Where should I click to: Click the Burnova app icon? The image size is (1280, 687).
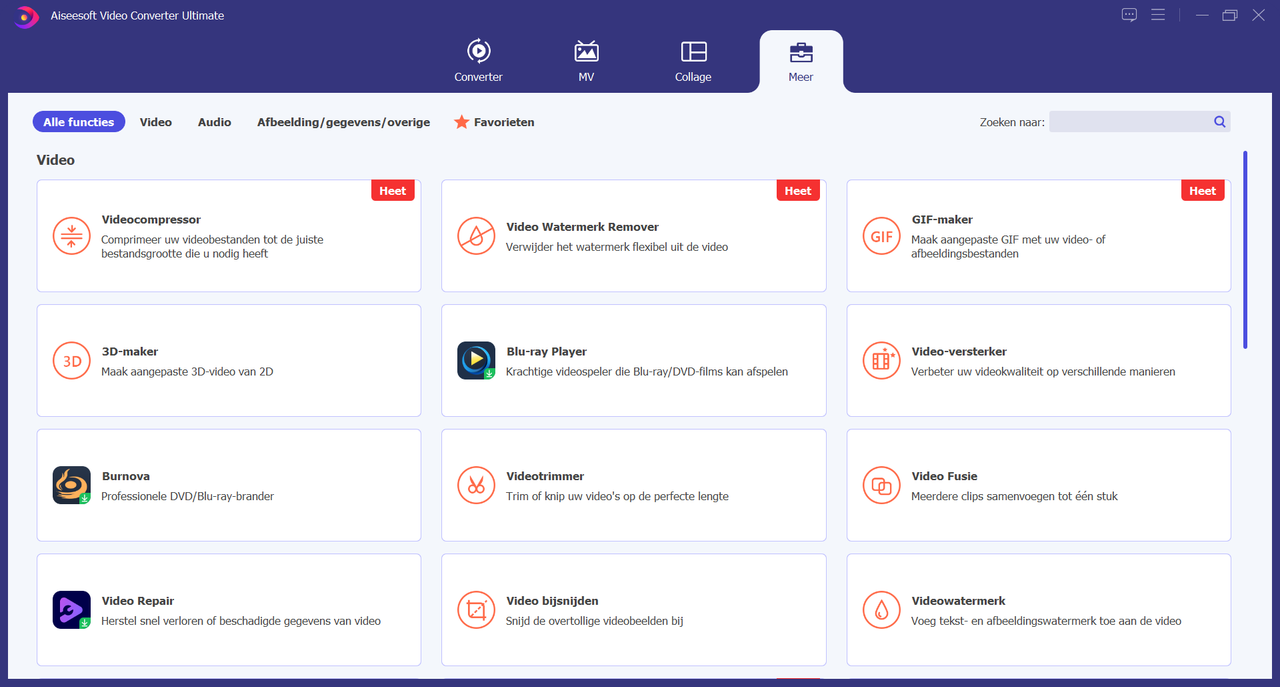tap(72, 485)
